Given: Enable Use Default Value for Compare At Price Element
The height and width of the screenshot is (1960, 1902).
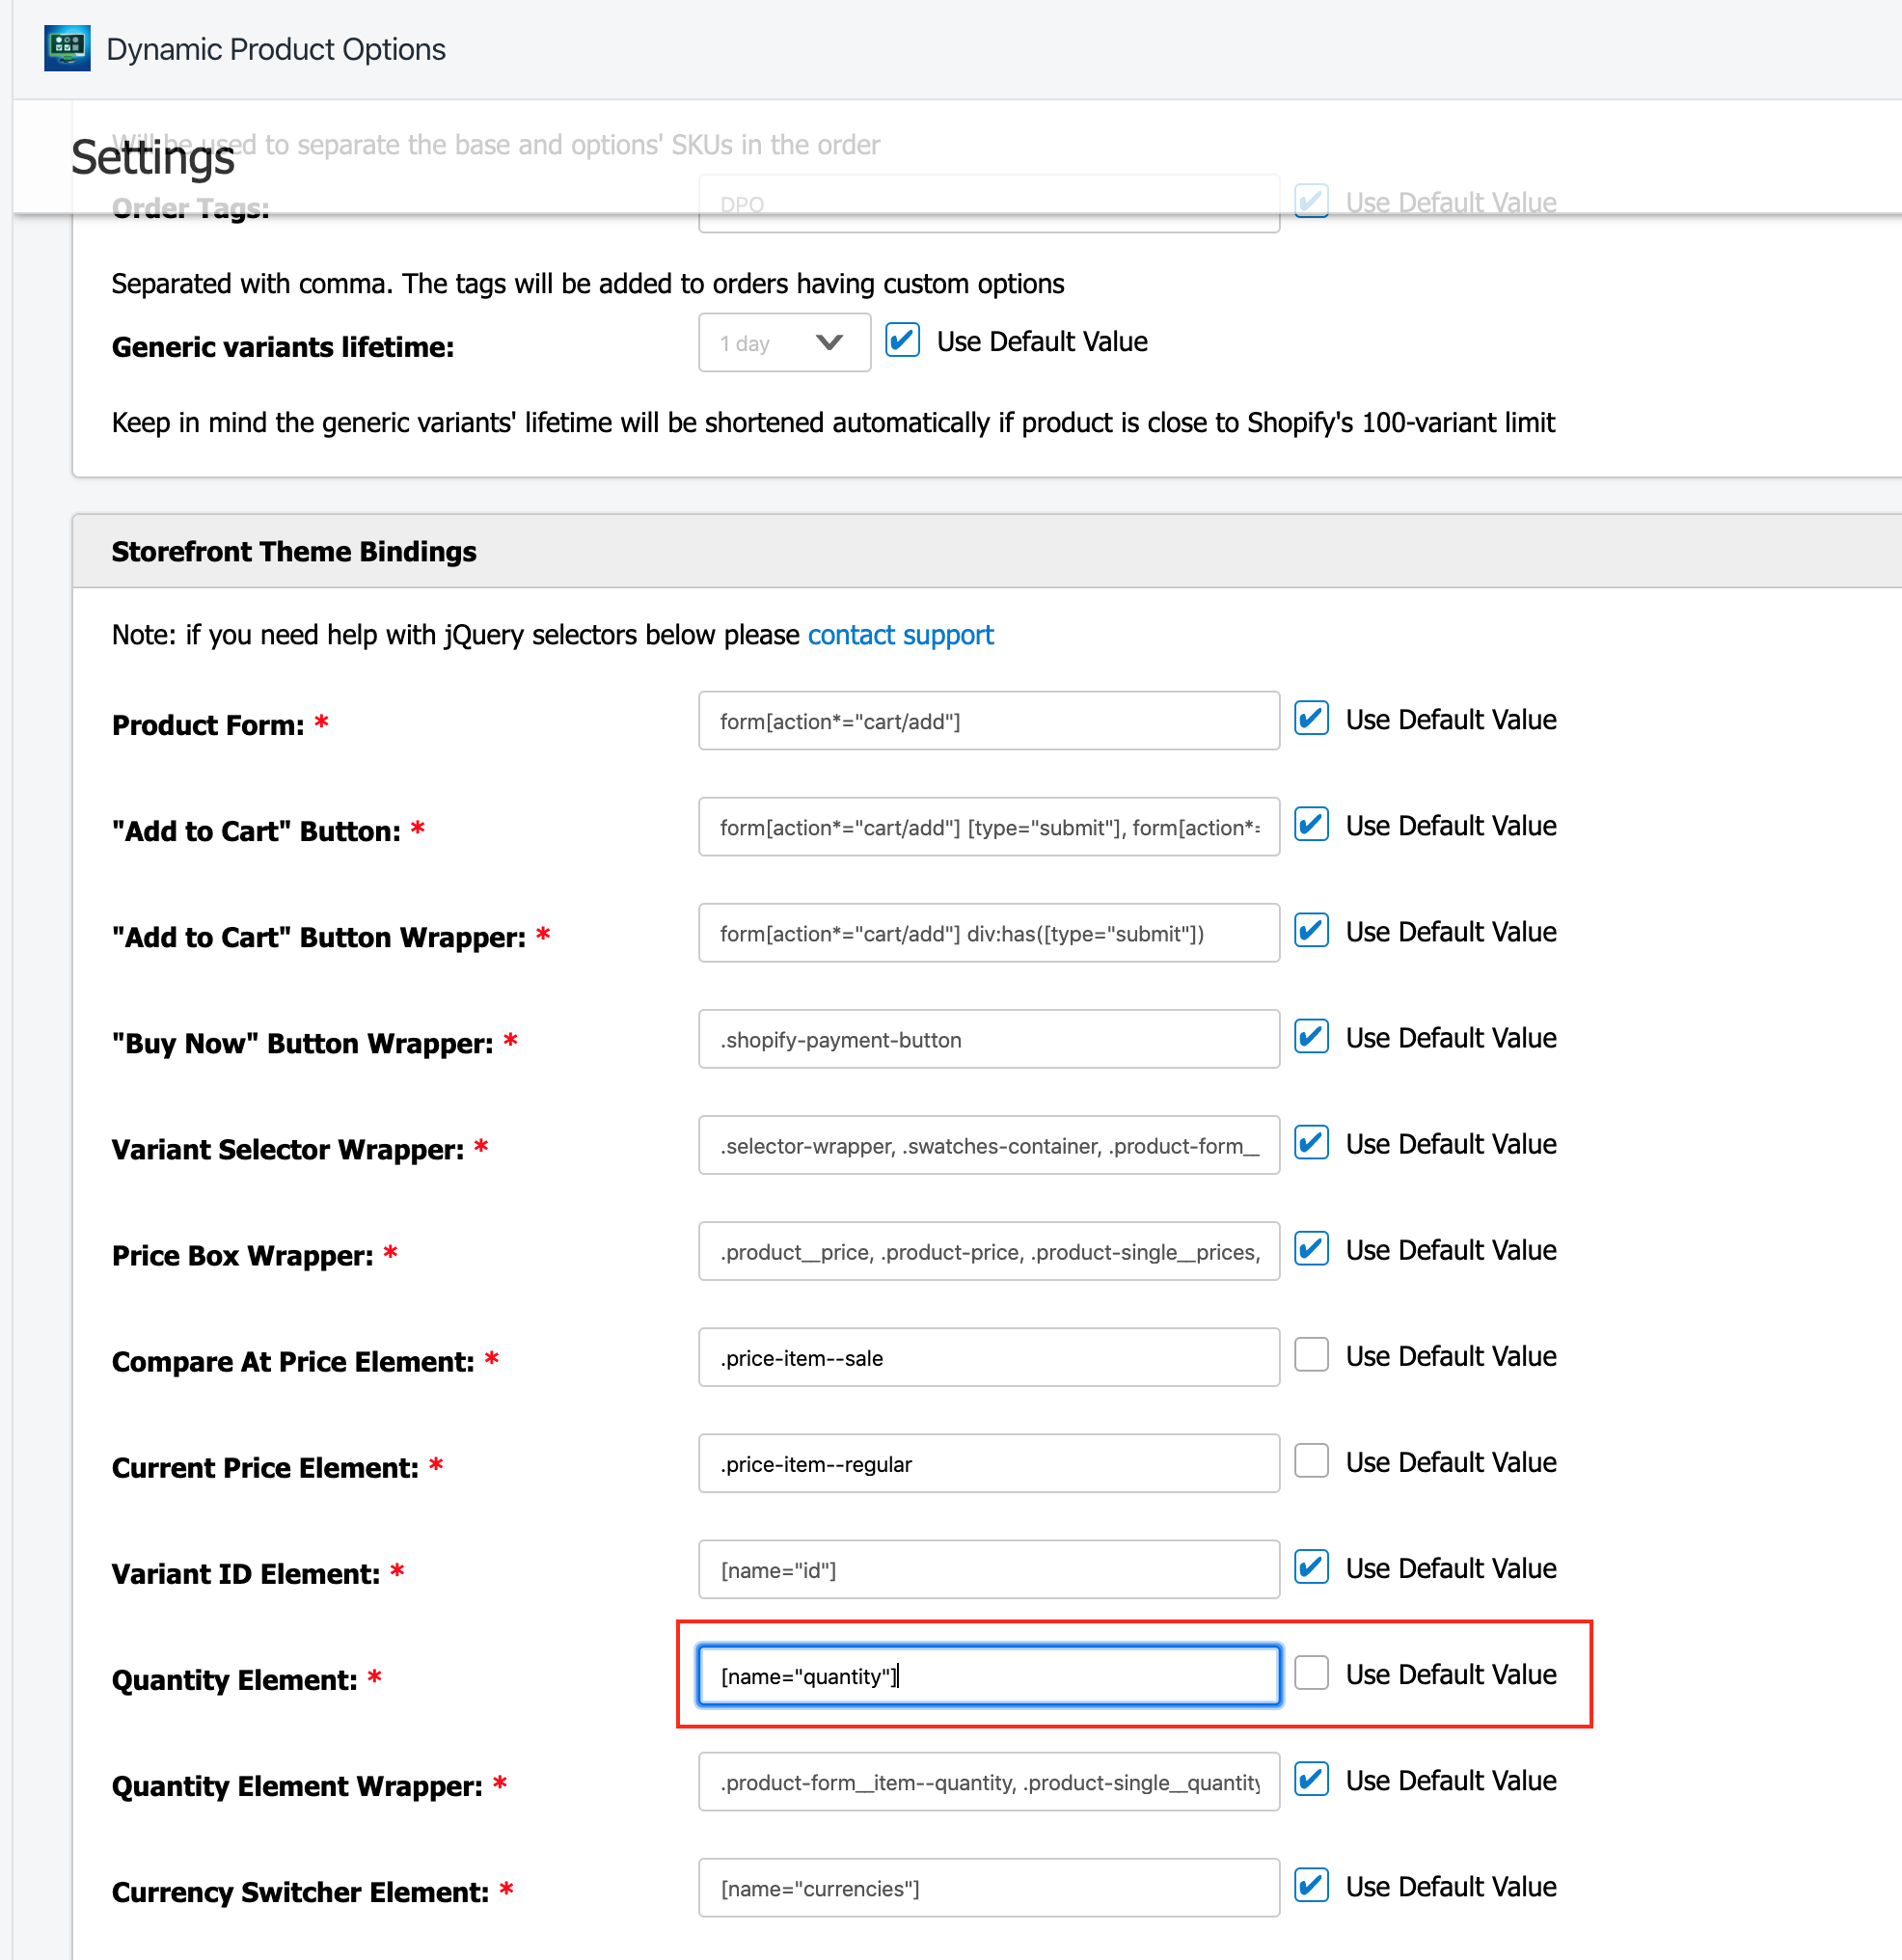Looking at the screenshot, I should 1311,1356.
